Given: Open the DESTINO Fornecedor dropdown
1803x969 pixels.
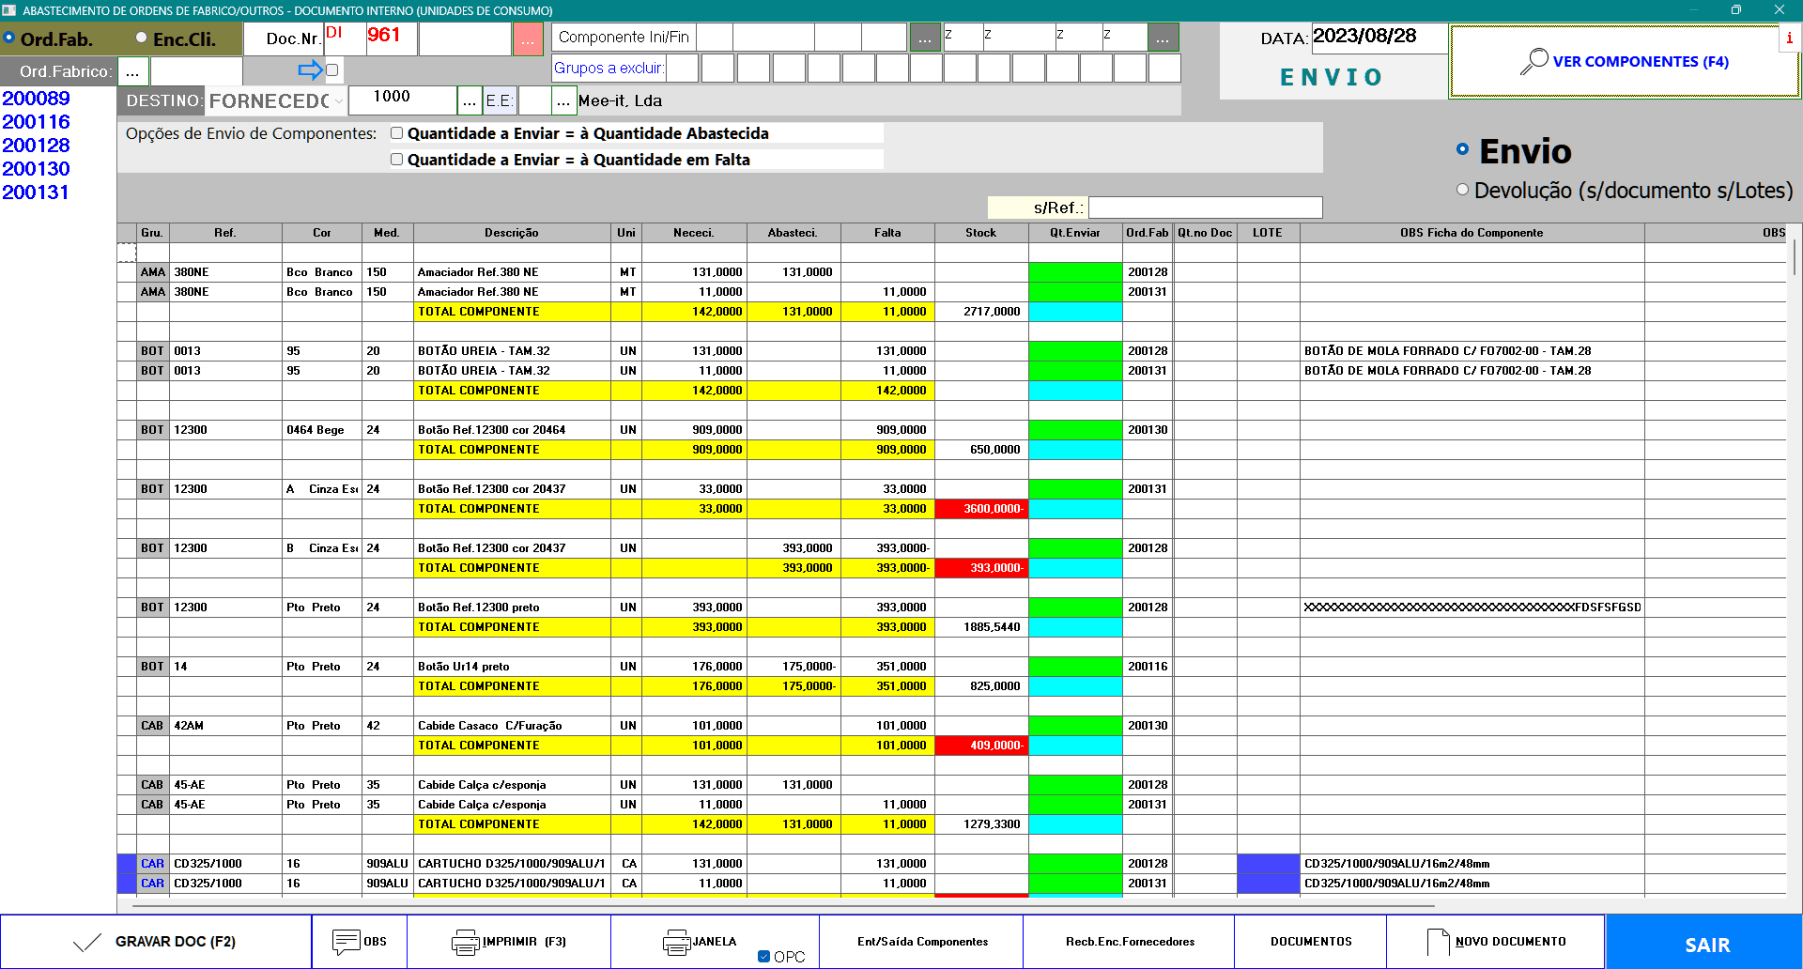Looking at the screenshot, I should 339,101.
